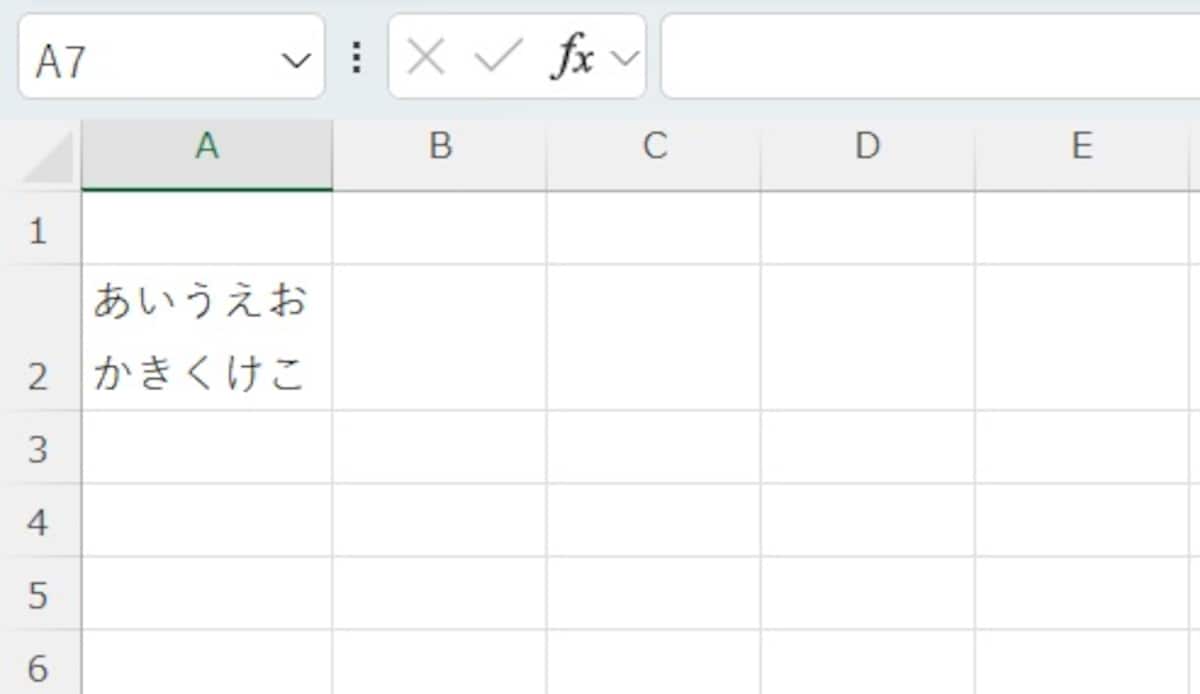The width and height of the screenshot is (1200, 694).
Task: Click the cell containing あいうえお text
Action: (x=205, y=335)
